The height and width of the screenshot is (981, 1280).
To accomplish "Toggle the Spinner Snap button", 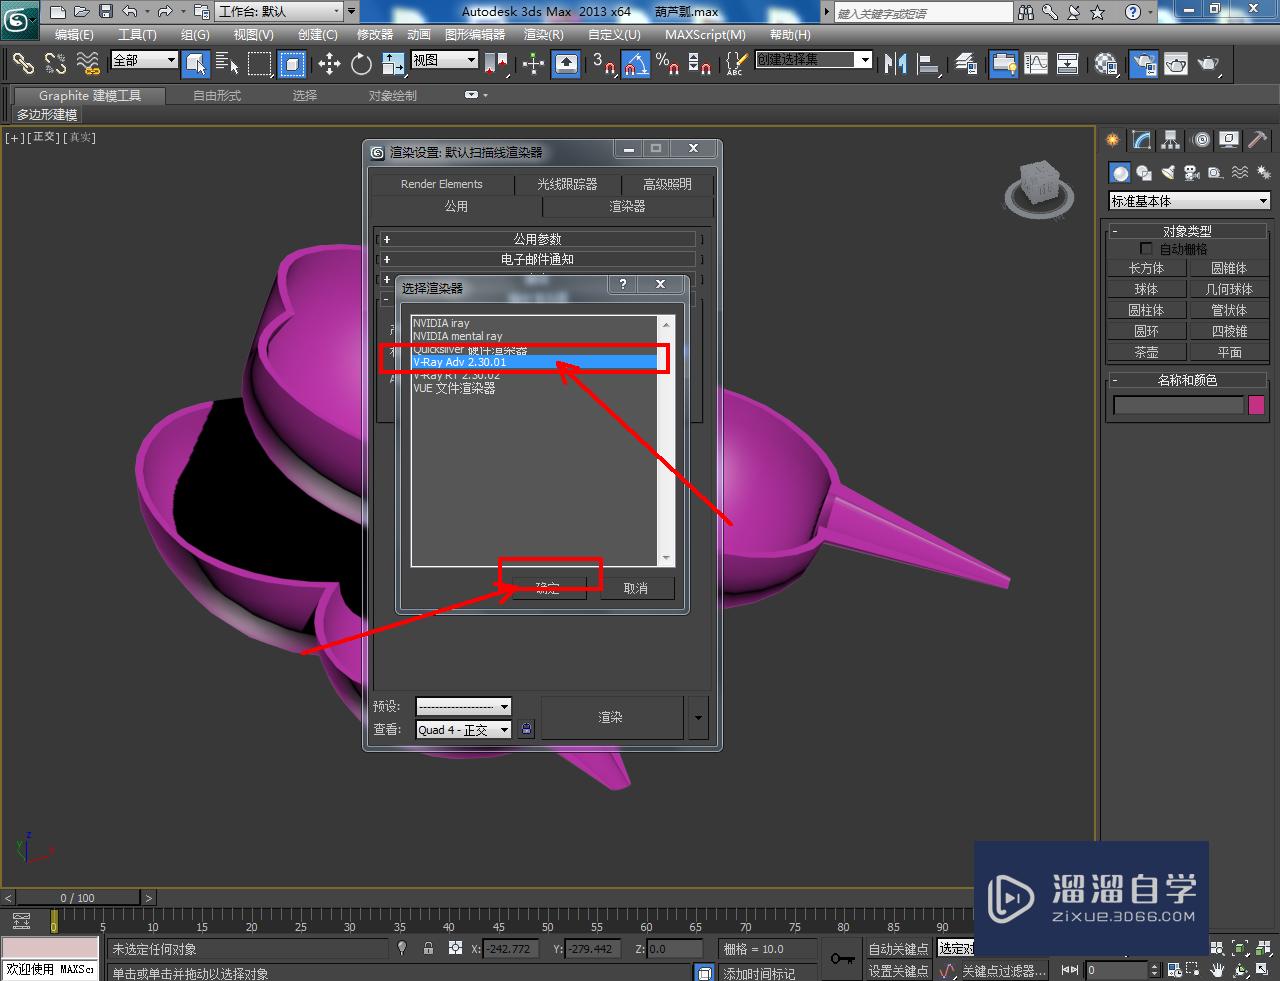I will [700, 64].
